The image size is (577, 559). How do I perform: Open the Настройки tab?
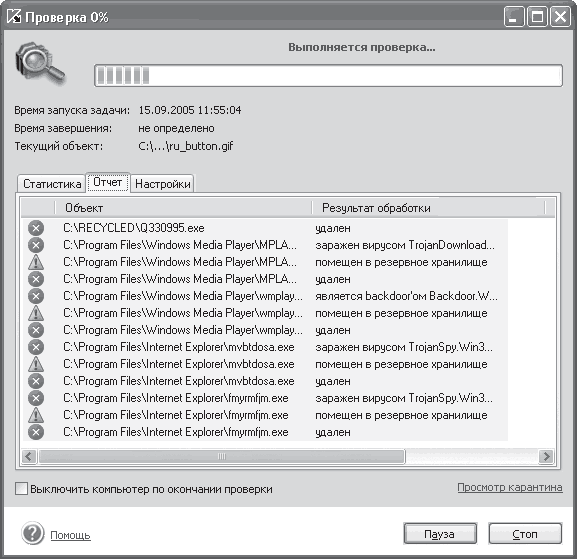(162, 184)
